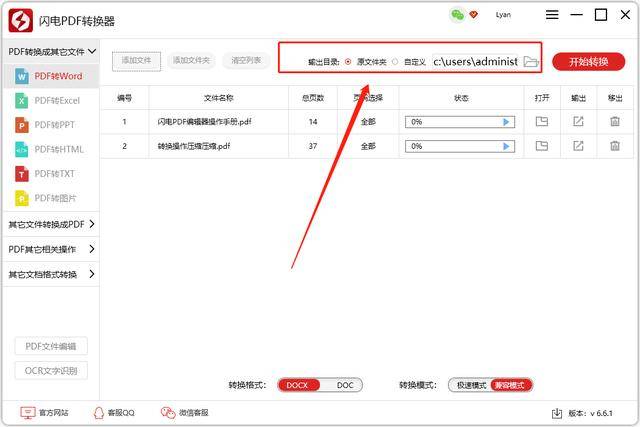Switch conversion mode to 极速模式
Screen dimensions: 640x427
(x=471, y=385)
